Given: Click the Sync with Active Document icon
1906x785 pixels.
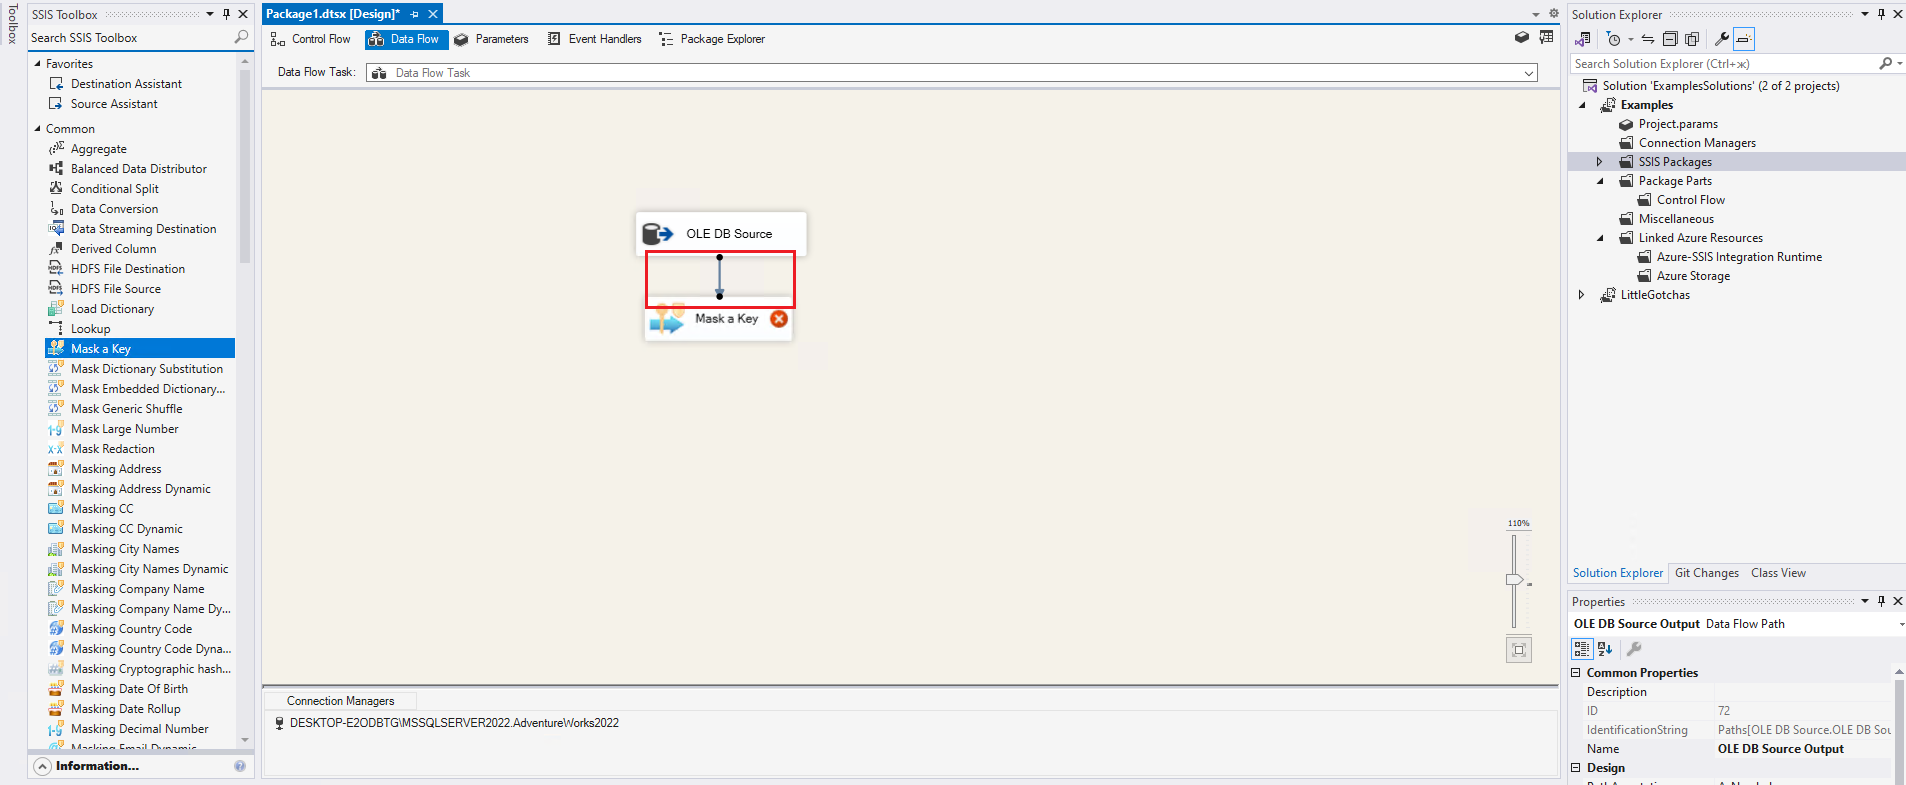Looking at the screenshot, I should coord(1647,39).
